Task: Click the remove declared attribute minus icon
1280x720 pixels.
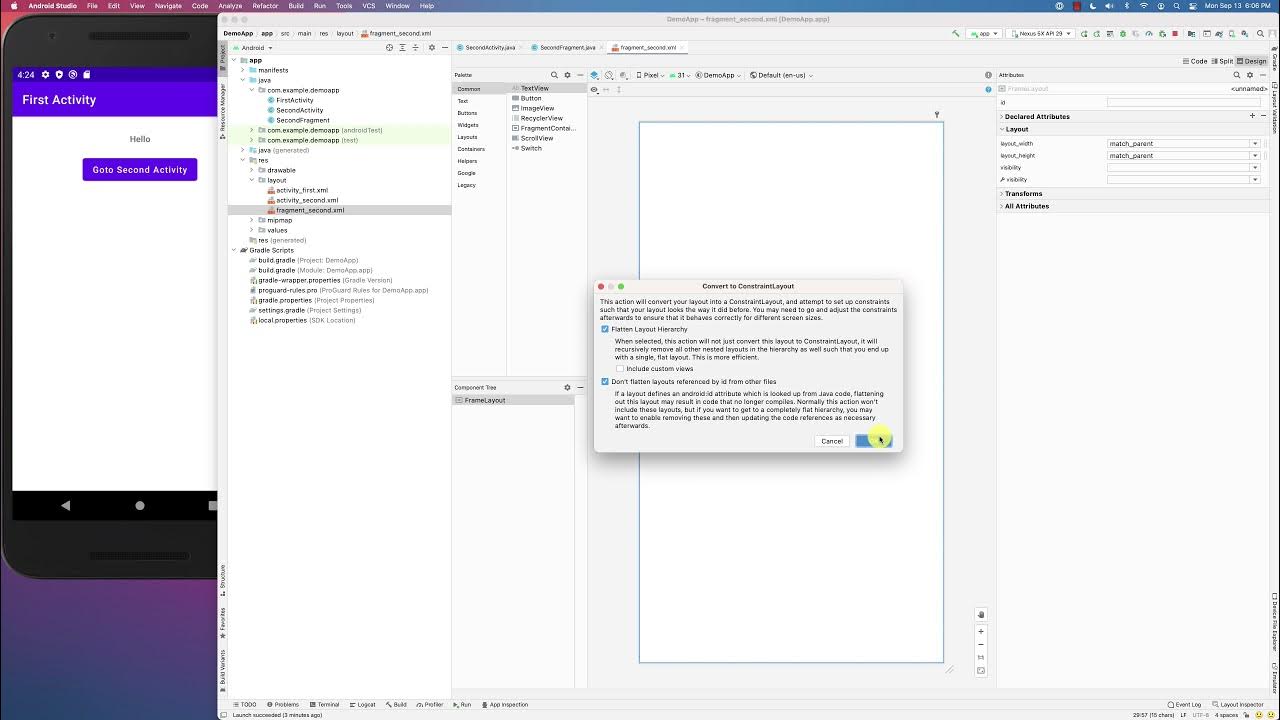Action: pyautogui.click(x=1263, y=116)
